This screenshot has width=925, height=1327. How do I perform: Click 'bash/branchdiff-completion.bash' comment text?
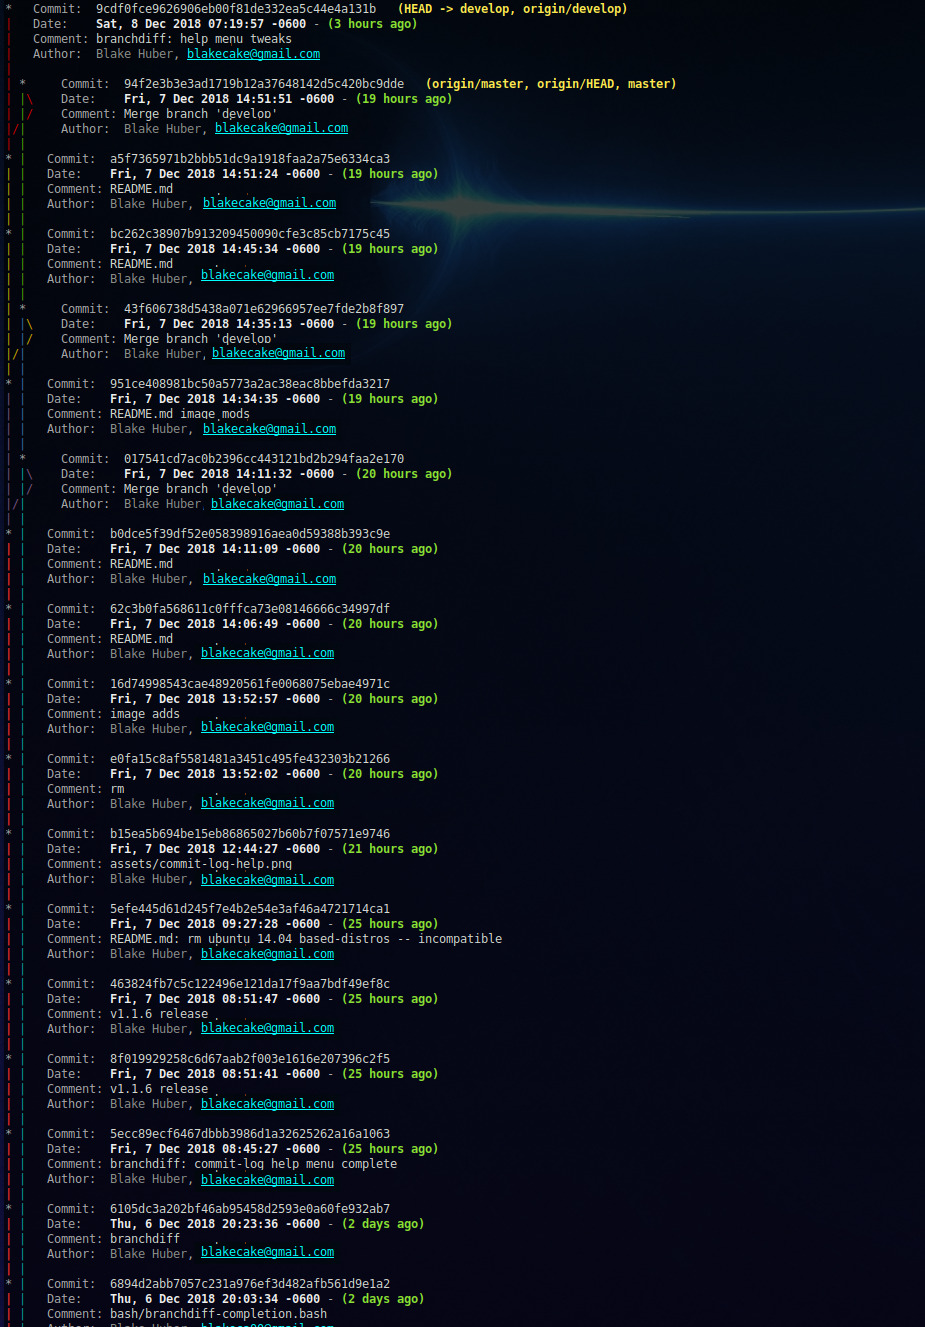click(x=218, y=1314)
